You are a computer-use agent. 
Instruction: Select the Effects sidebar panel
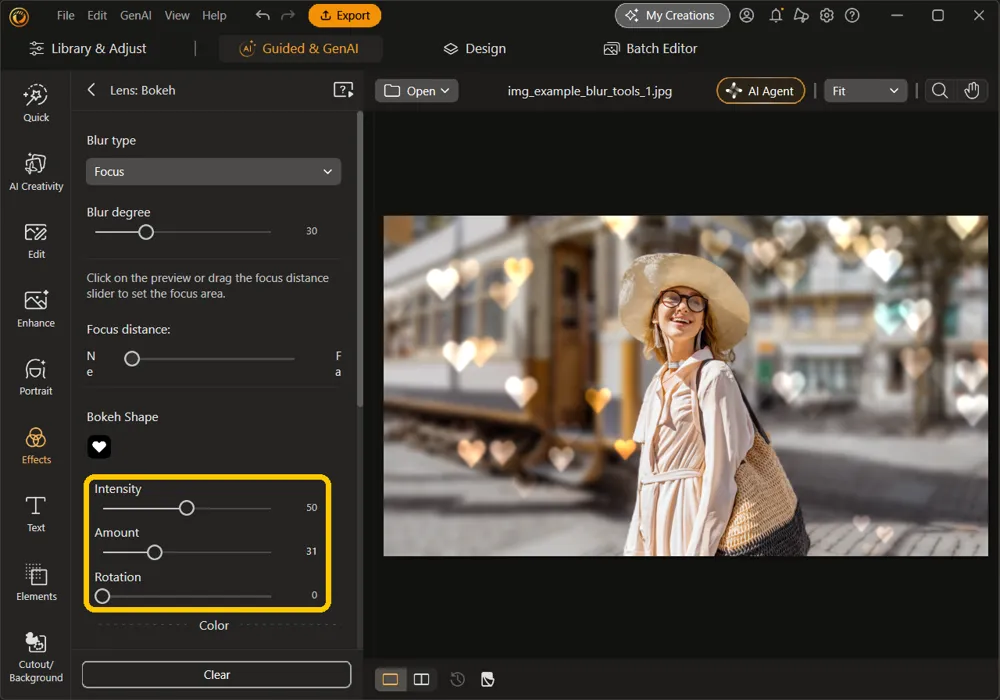(36, 446)
